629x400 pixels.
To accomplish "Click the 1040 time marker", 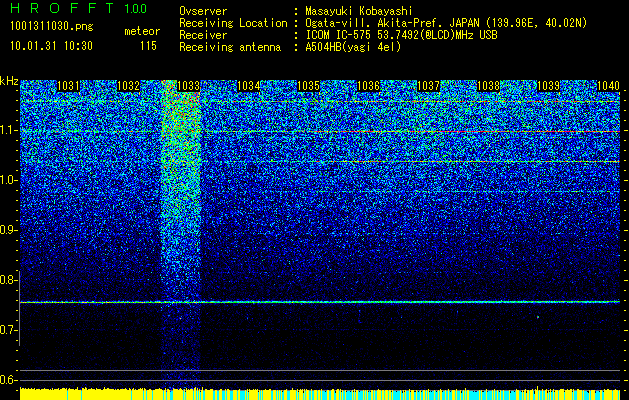I will click(608, 86).
